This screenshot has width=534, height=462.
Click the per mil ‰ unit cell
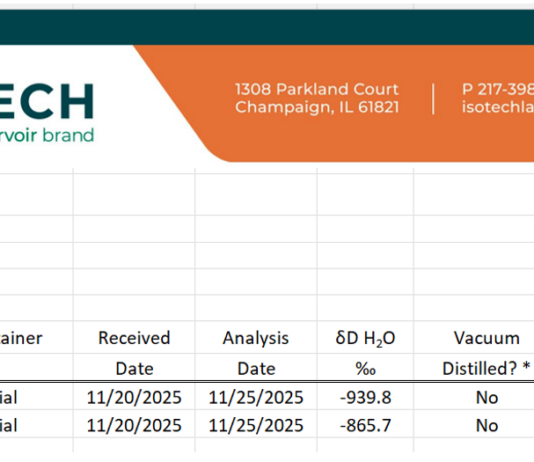click(x=365, y=368)
